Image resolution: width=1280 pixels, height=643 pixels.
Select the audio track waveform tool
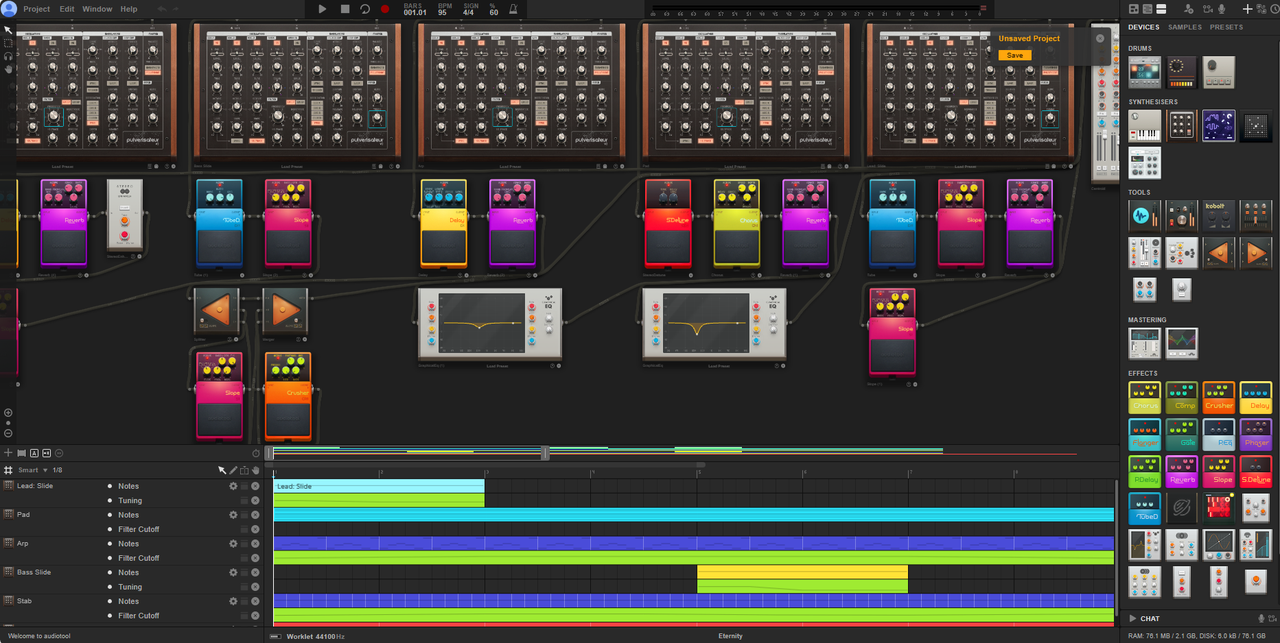[1145, 216]
